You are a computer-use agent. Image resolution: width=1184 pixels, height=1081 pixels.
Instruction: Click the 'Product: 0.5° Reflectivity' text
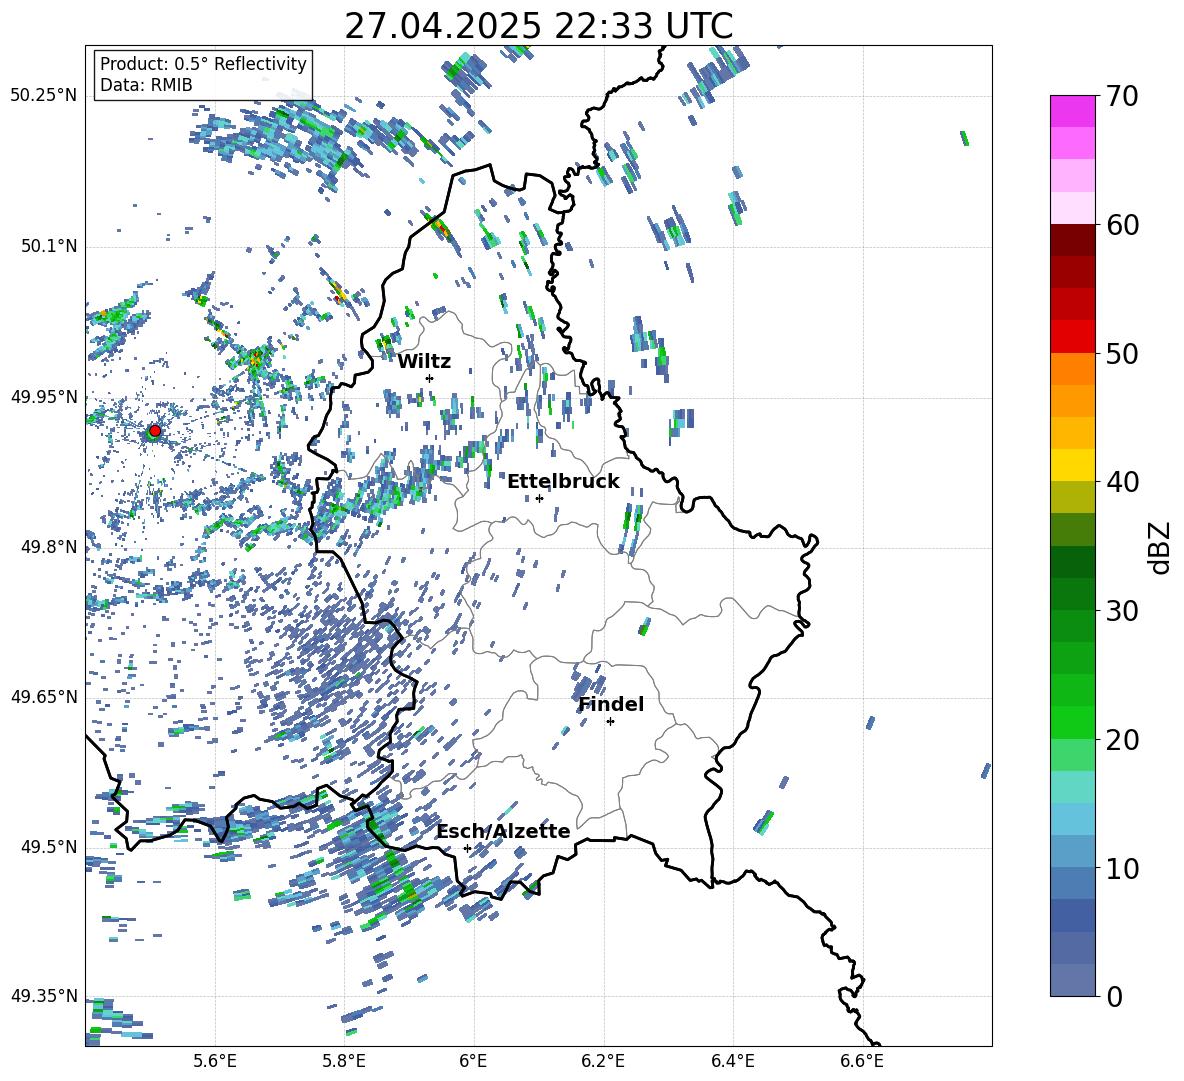pos(203,63)
